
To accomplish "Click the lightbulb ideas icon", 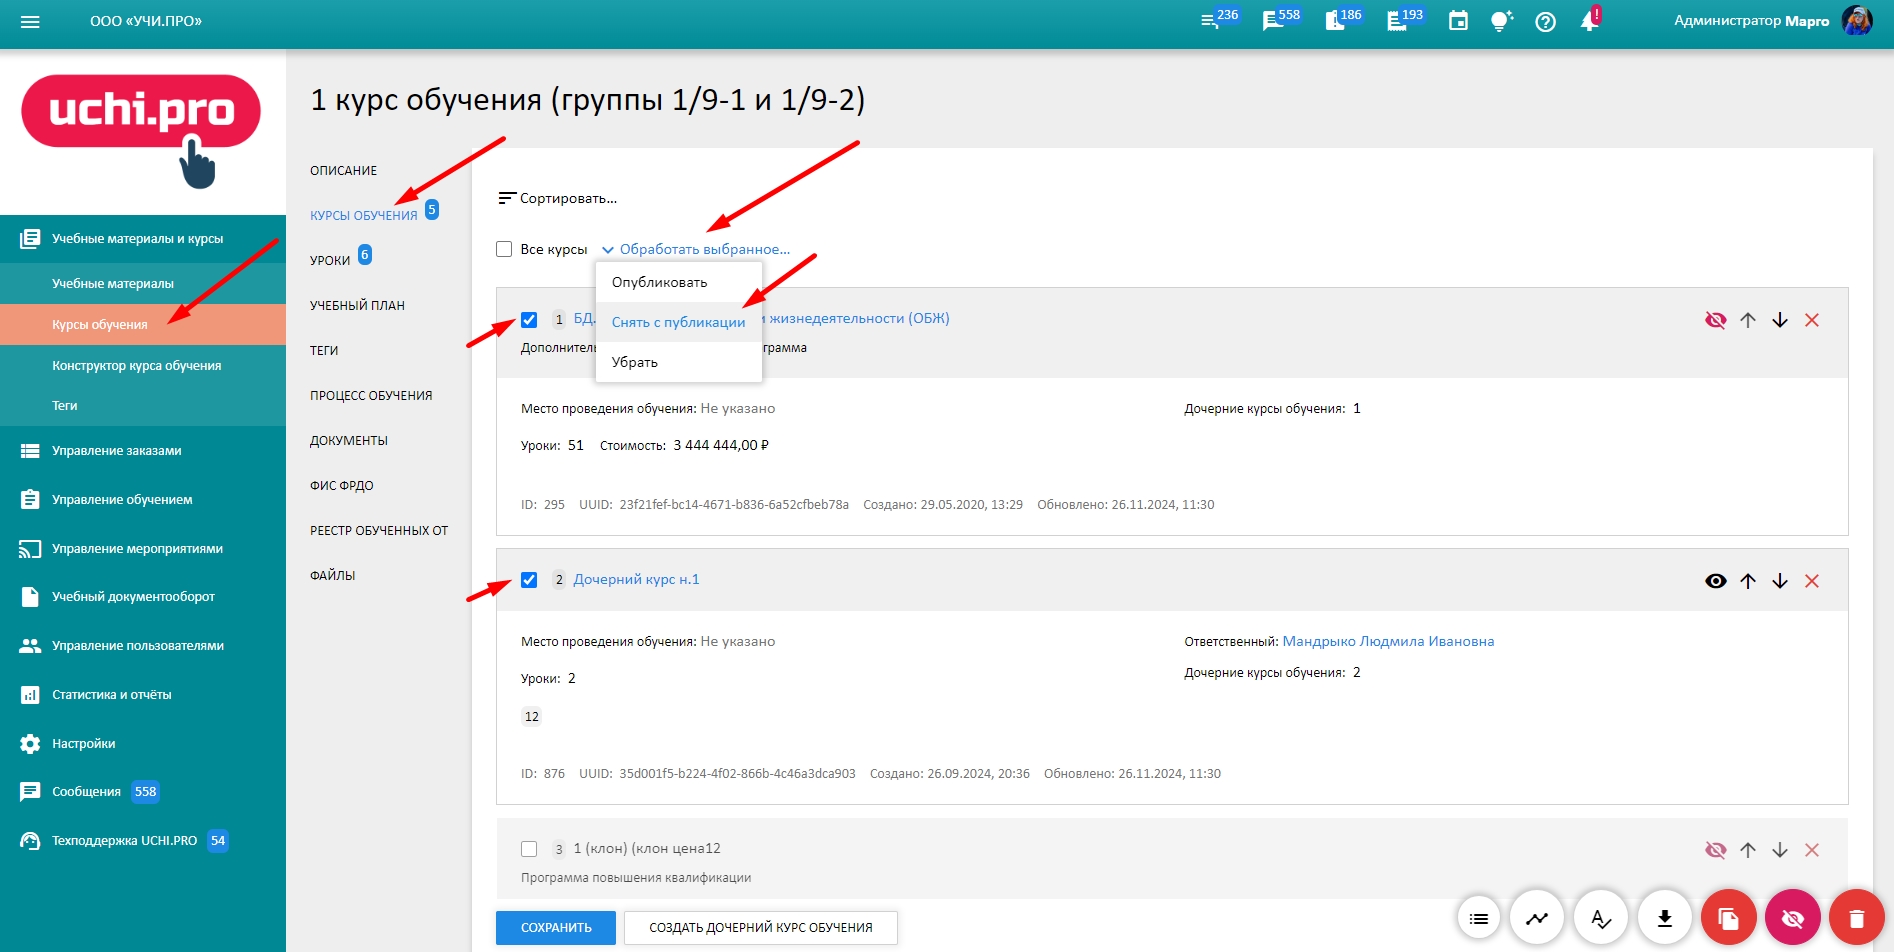I will pyautogui.click(x=1501, y=21).
